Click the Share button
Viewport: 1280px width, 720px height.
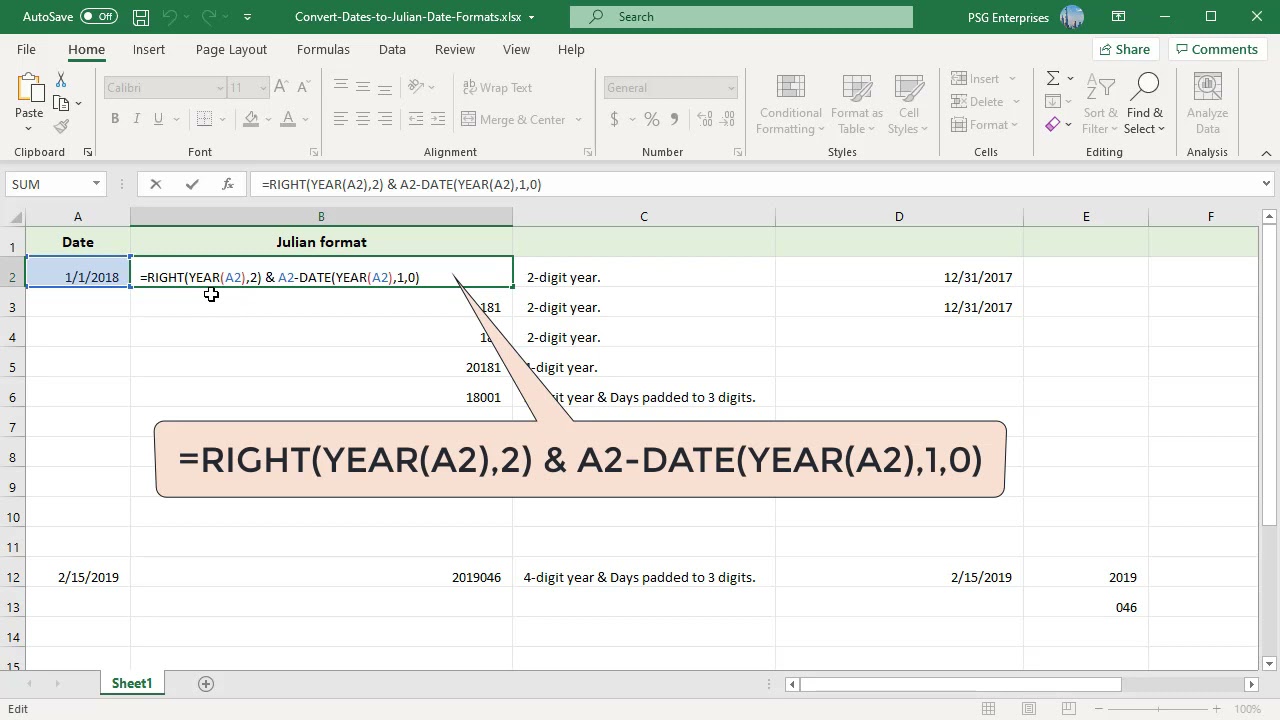point(1125,49)
